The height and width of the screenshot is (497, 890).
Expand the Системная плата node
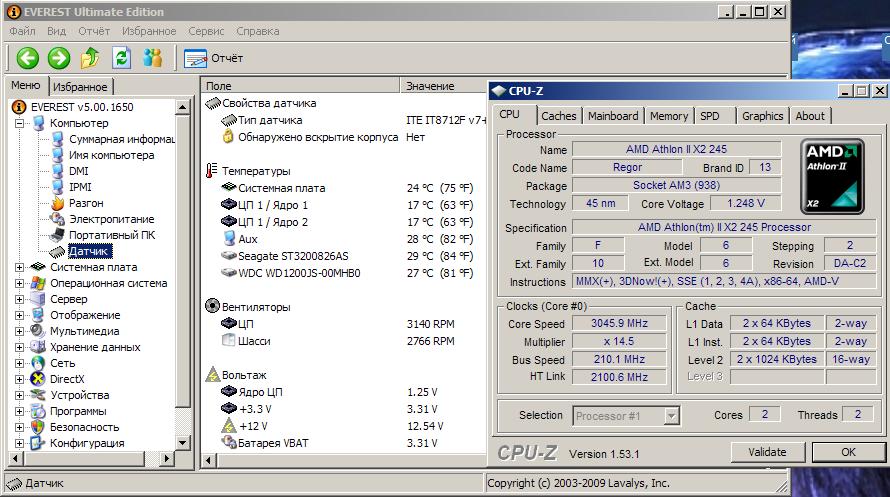(x=19, y=267)
